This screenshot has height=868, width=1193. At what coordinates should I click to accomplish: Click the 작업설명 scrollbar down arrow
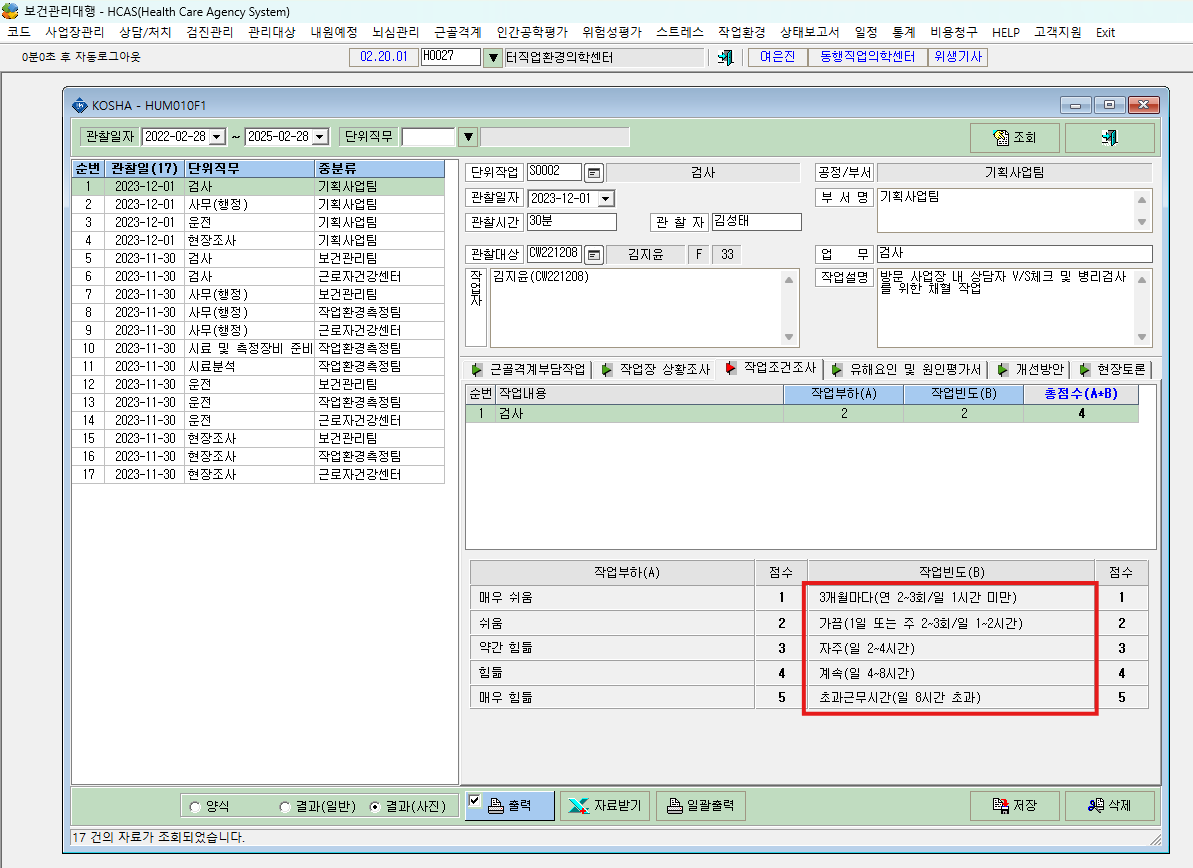tap(1142, 337)
